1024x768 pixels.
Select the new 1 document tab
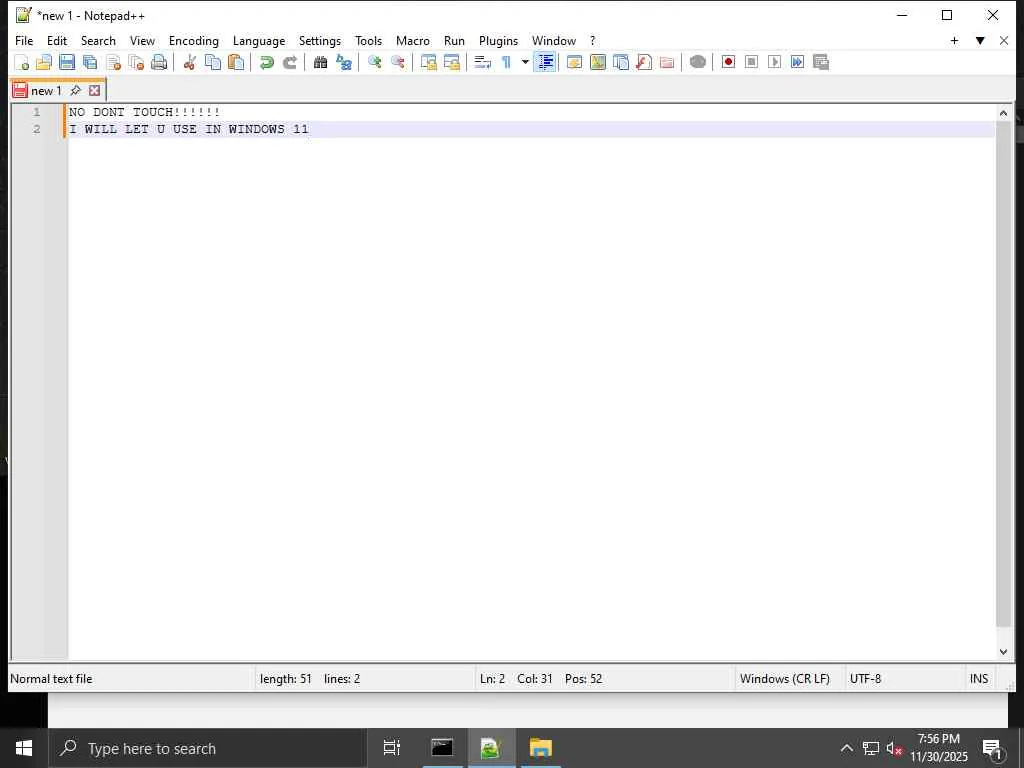click(x=46, y=91)
